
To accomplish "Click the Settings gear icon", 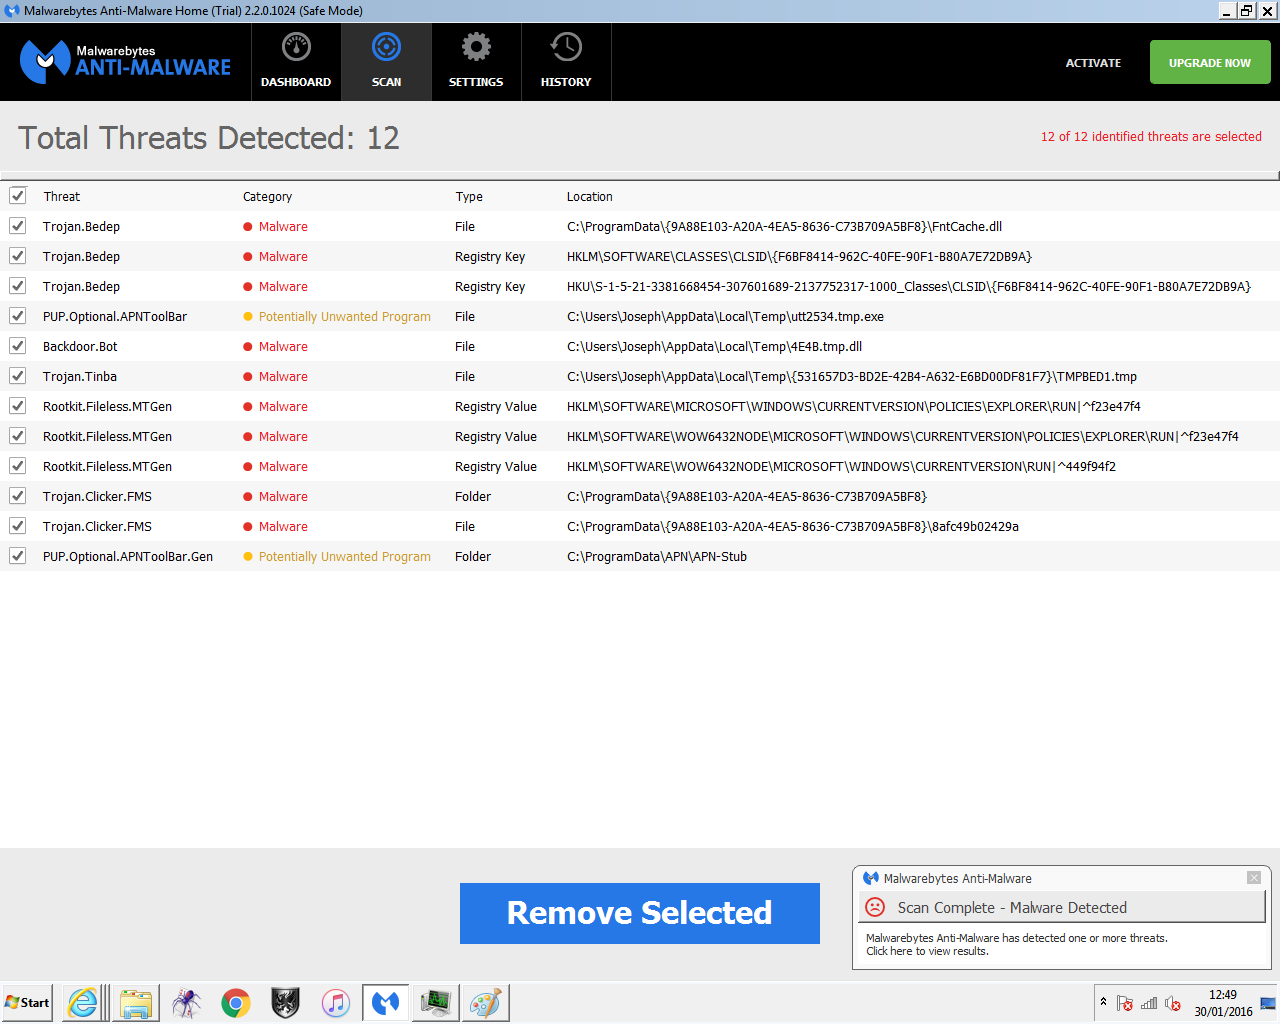I will coord(476,47).
